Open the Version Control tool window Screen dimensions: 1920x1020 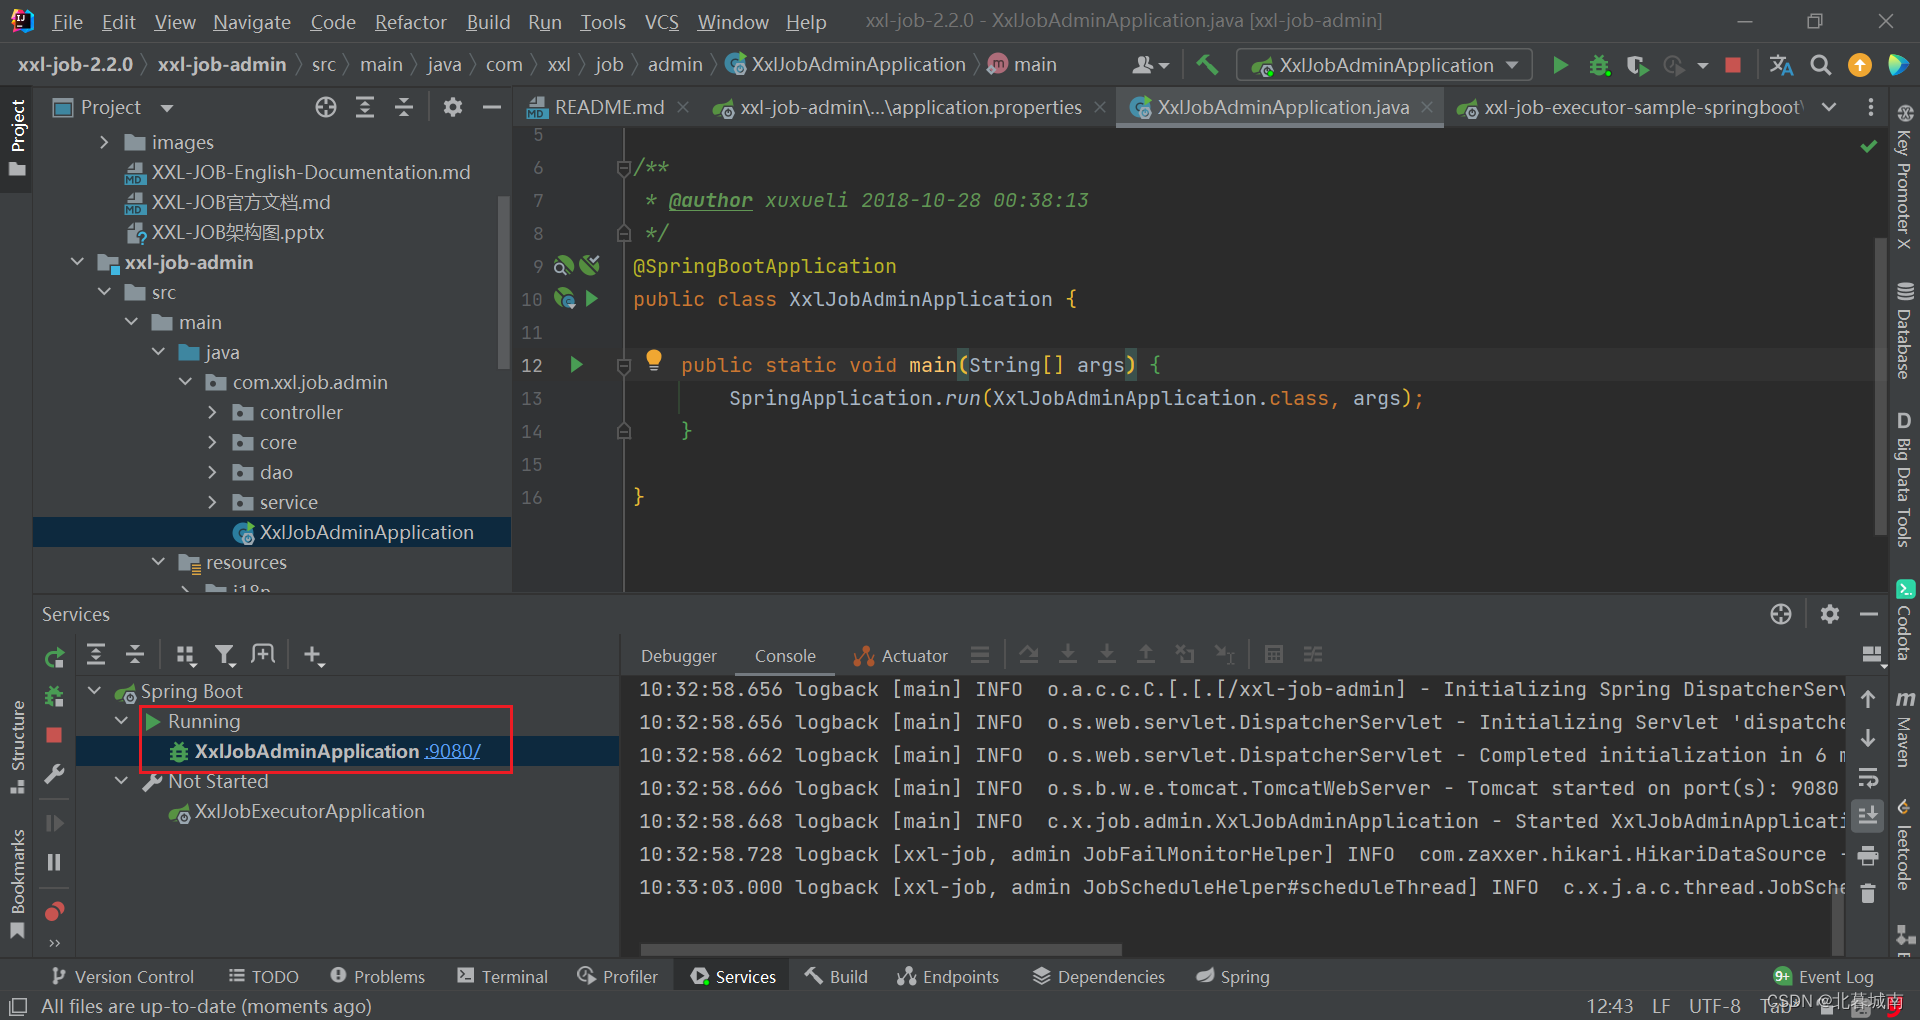tap(122, 976)
